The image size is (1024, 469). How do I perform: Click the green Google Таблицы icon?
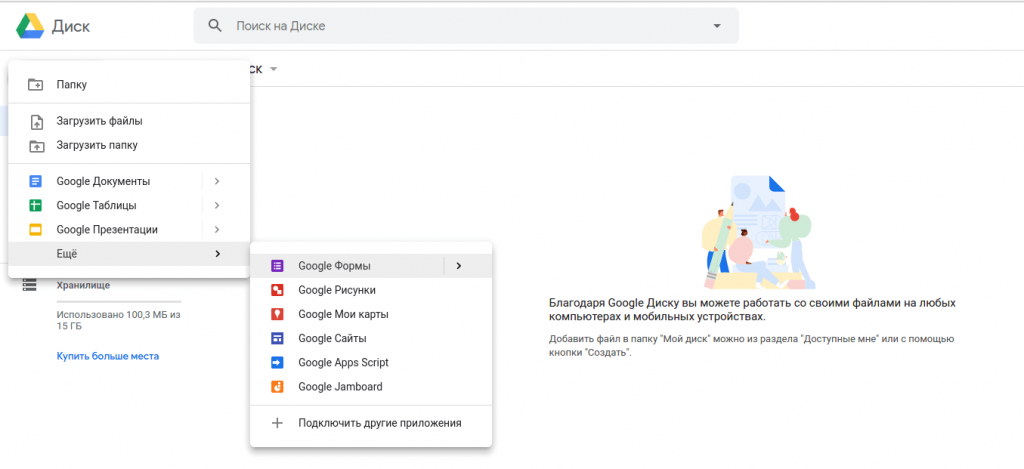click(x=36, y=206)
